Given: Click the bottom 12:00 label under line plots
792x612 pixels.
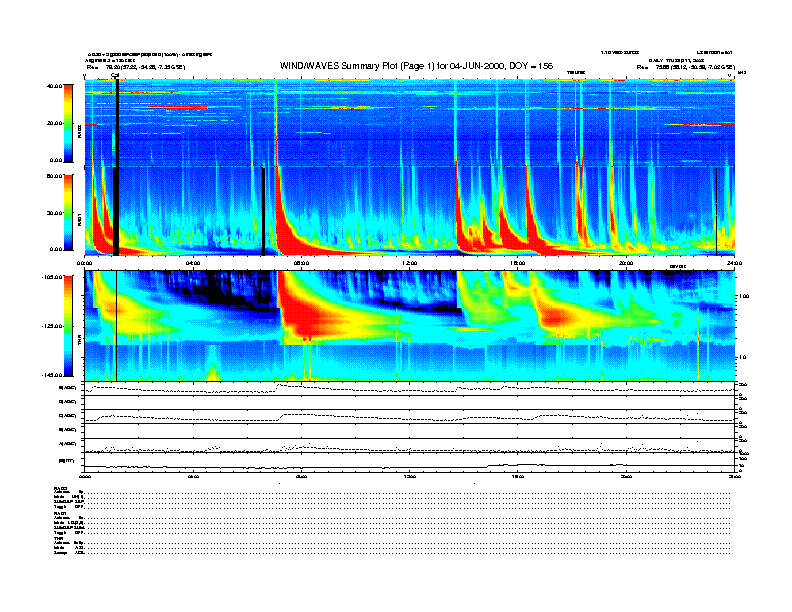Looking at the screenshot, I should [410, 476].
